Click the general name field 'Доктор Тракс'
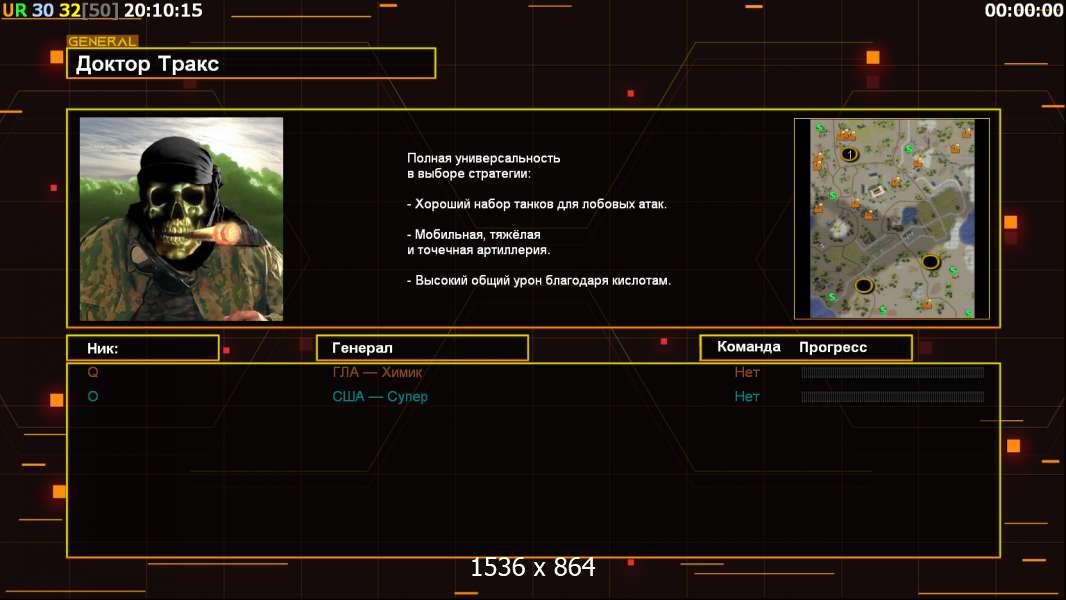The width and height of the screenshot is (1066, 600). pos(251,63)
